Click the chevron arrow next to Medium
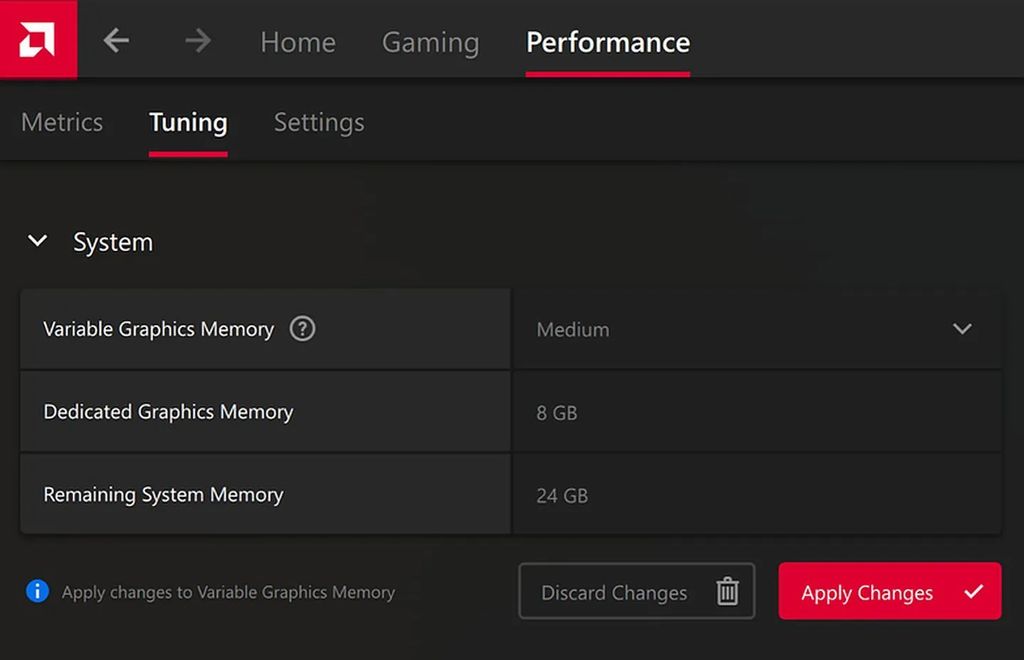Screen dimensions: 1024x660 963,329
